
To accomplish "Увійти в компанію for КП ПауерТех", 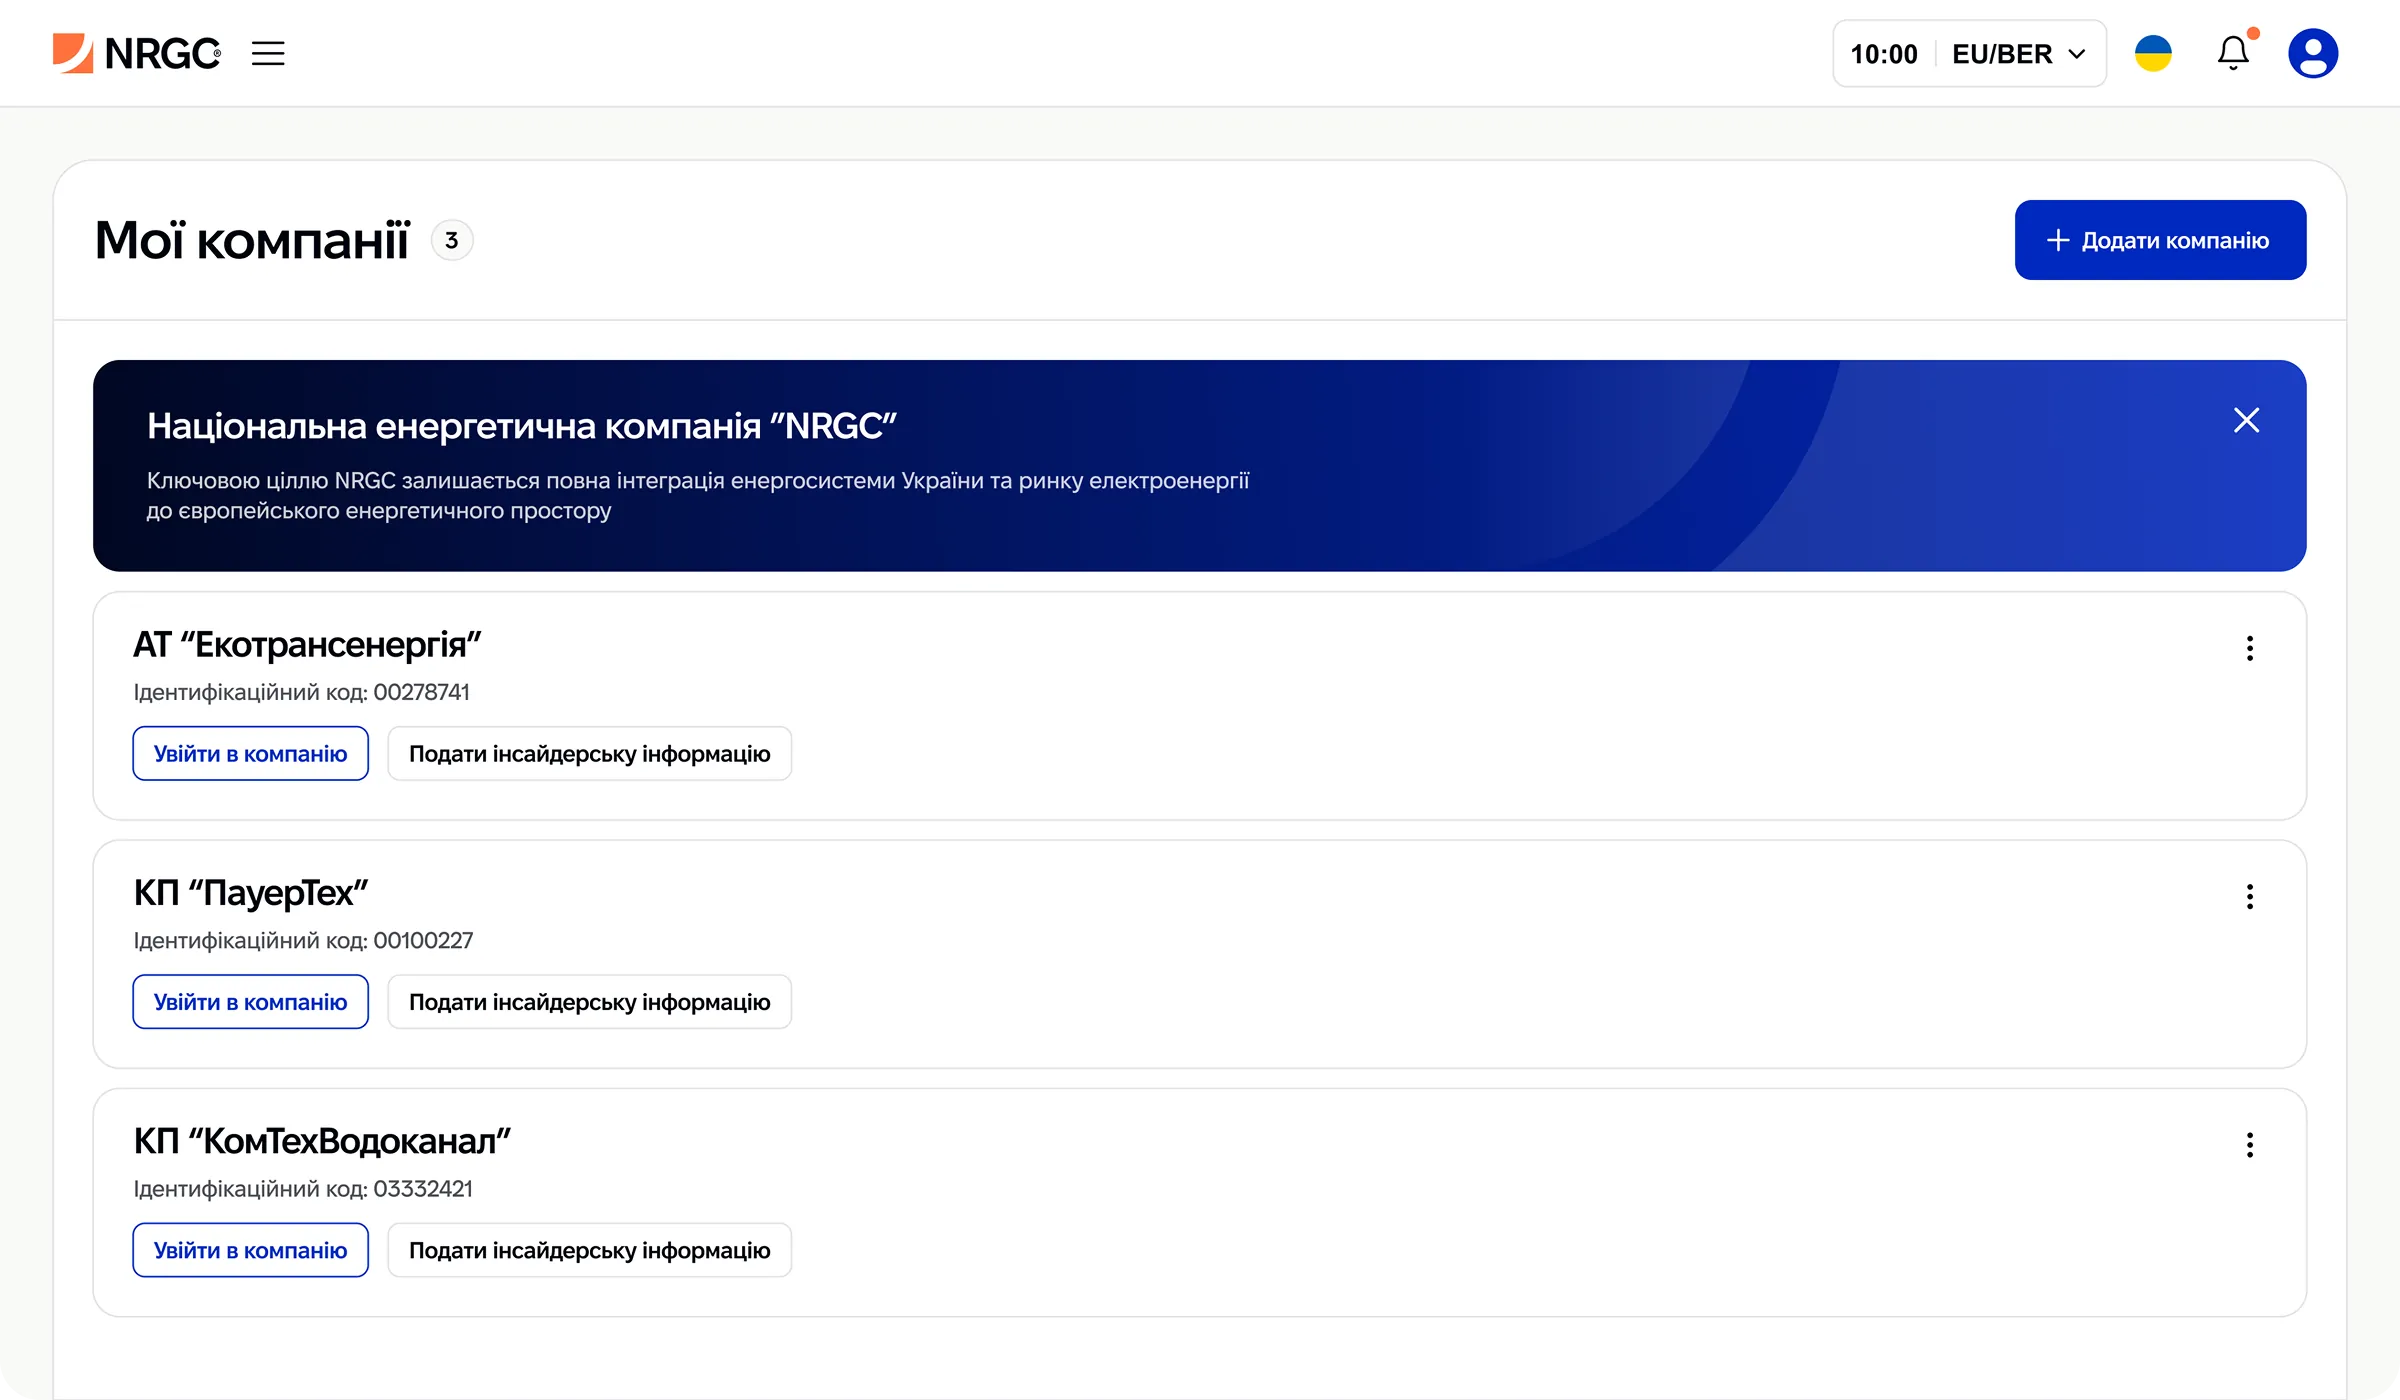I will click(x=250, y=1001).
